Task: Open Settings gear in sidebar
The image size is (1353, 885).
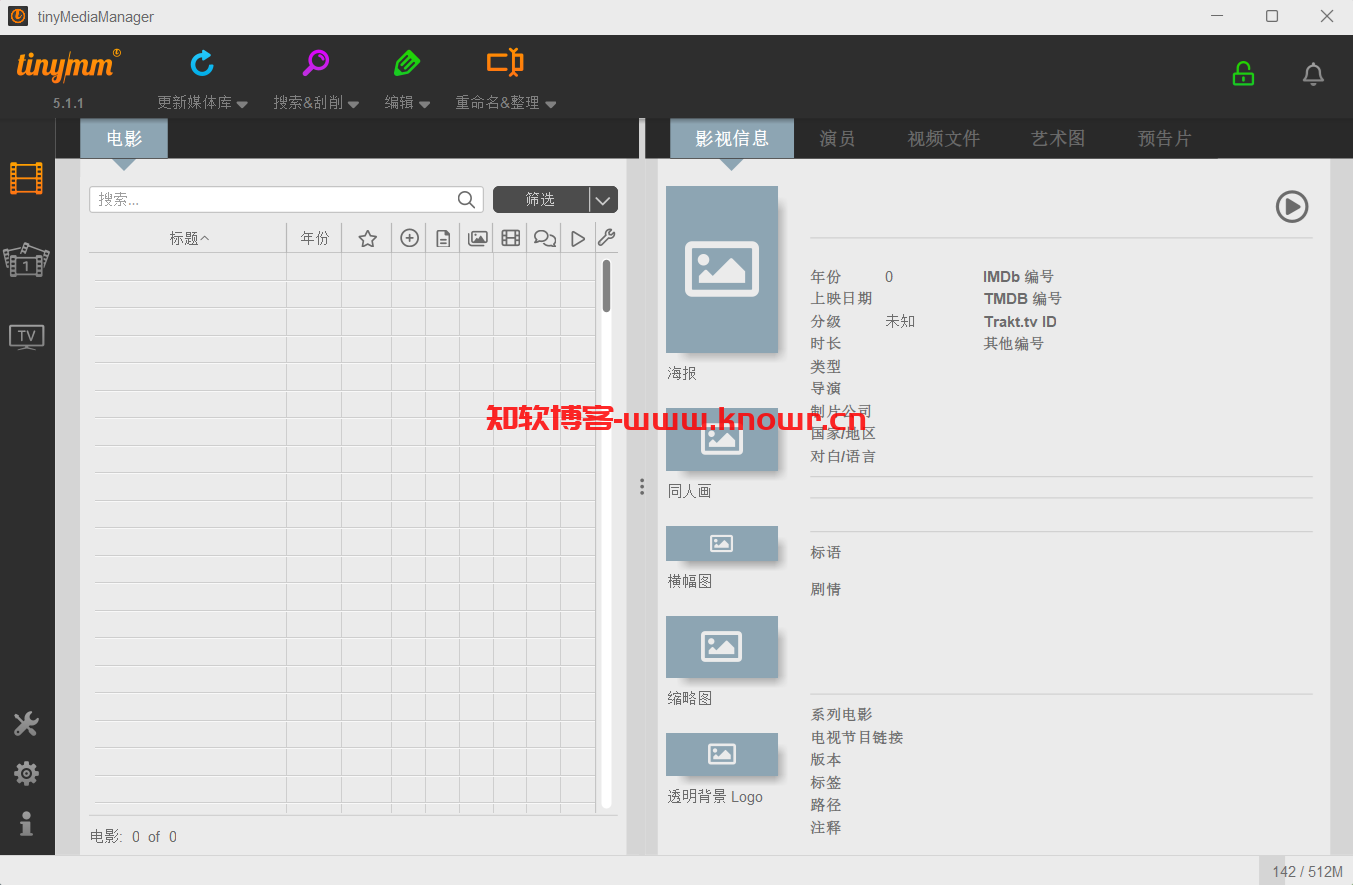Action: pos(26,773)
